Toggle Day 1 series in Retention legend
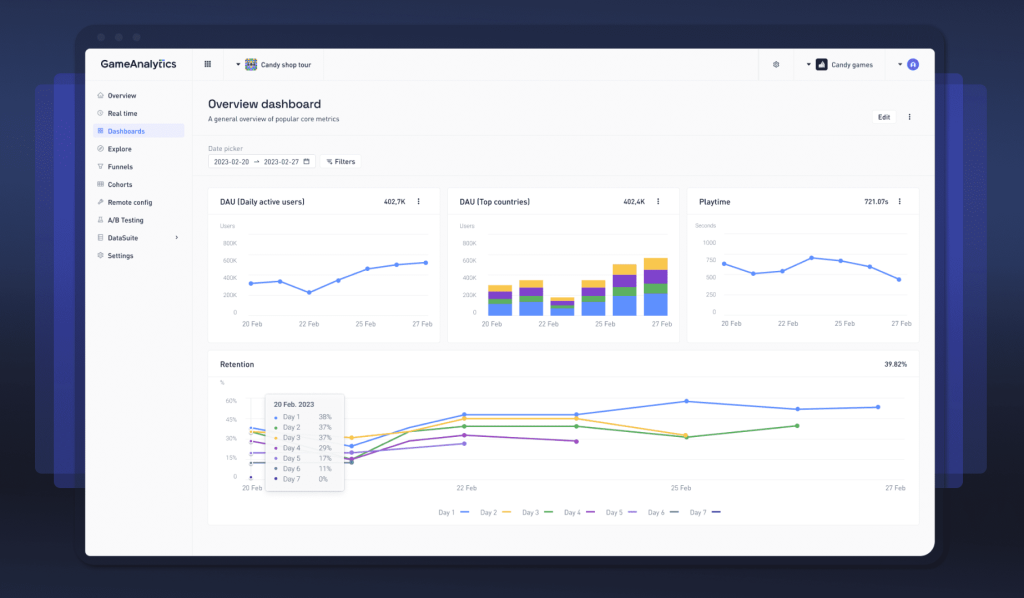The image size is (1024, 598). [449, 512]
